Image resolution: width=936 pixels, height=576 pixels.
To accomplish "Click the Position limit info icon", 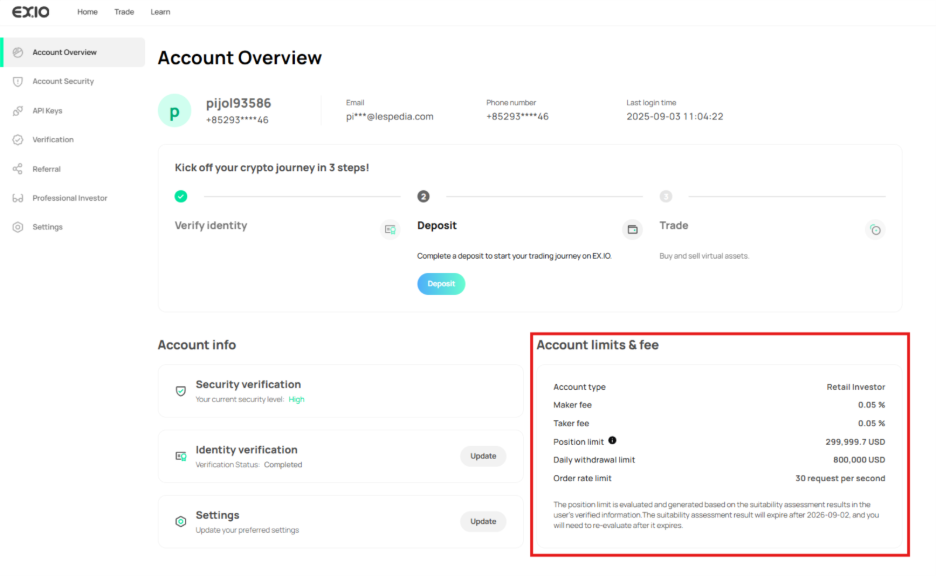I will click(612, 440).
